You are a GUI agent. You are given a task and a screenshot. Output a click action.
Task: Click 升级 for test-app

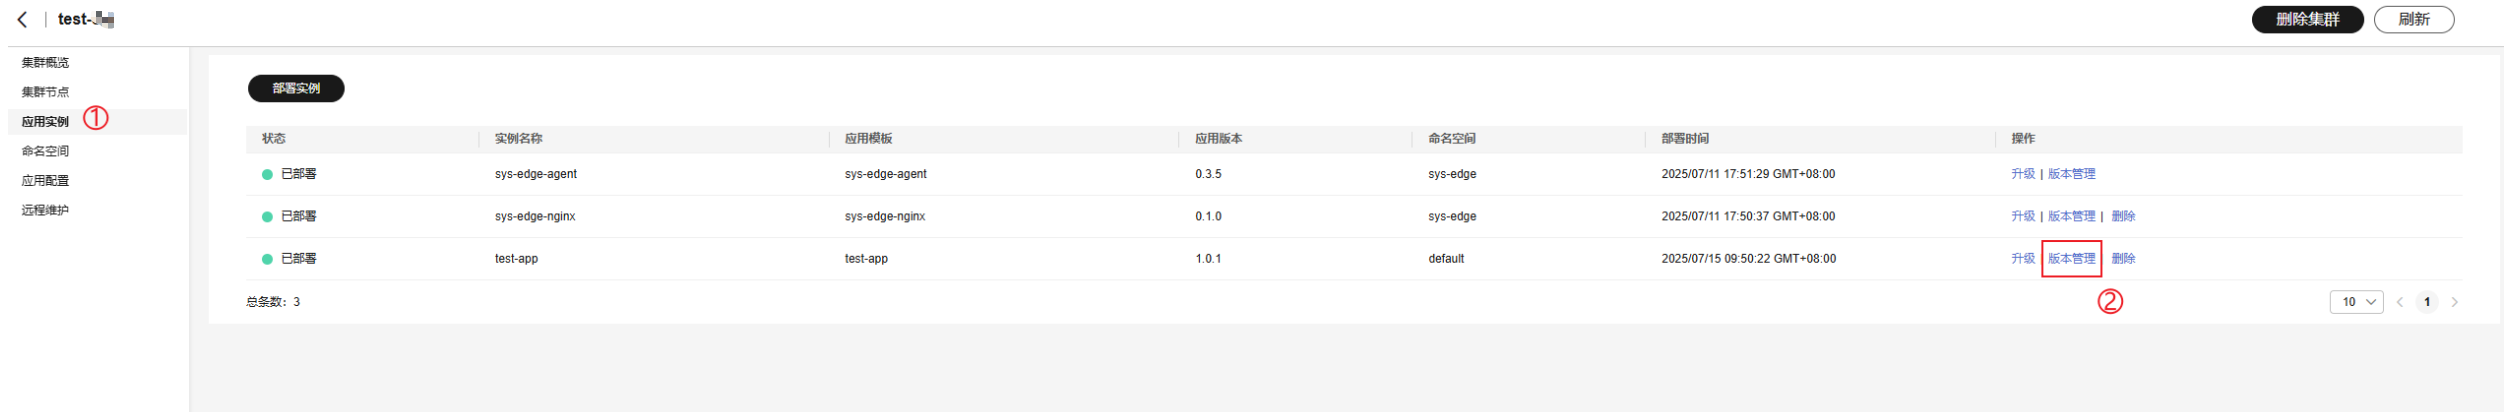point(2024,259)
